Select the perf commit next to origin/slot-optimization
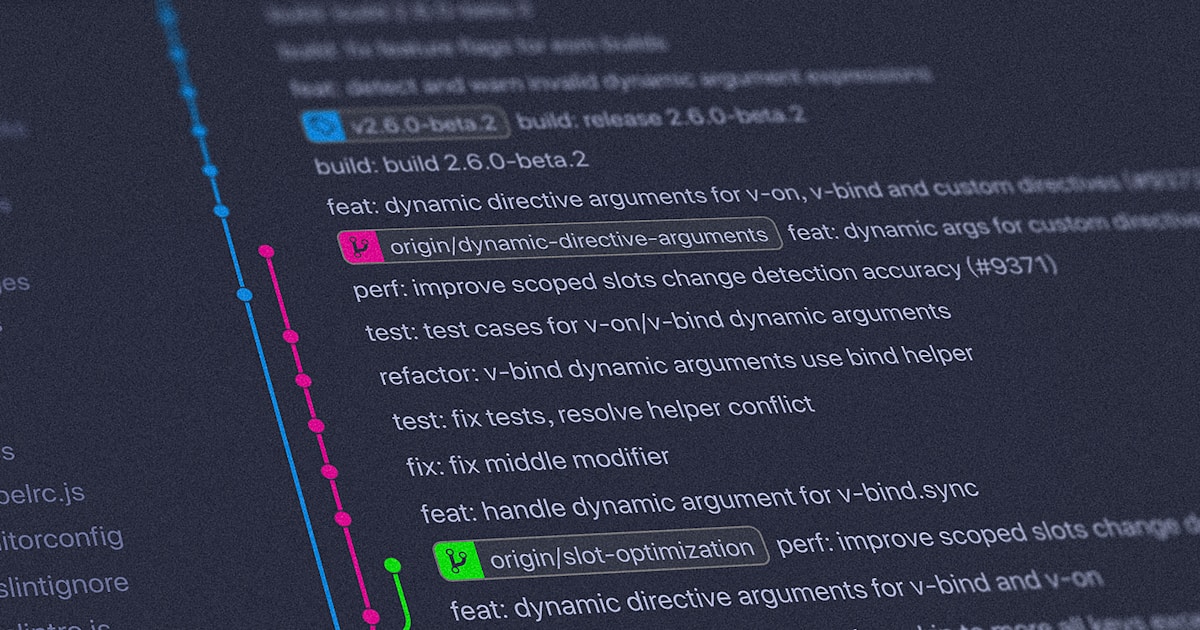Screen dimensions: 1200x630 pos(988,535)
